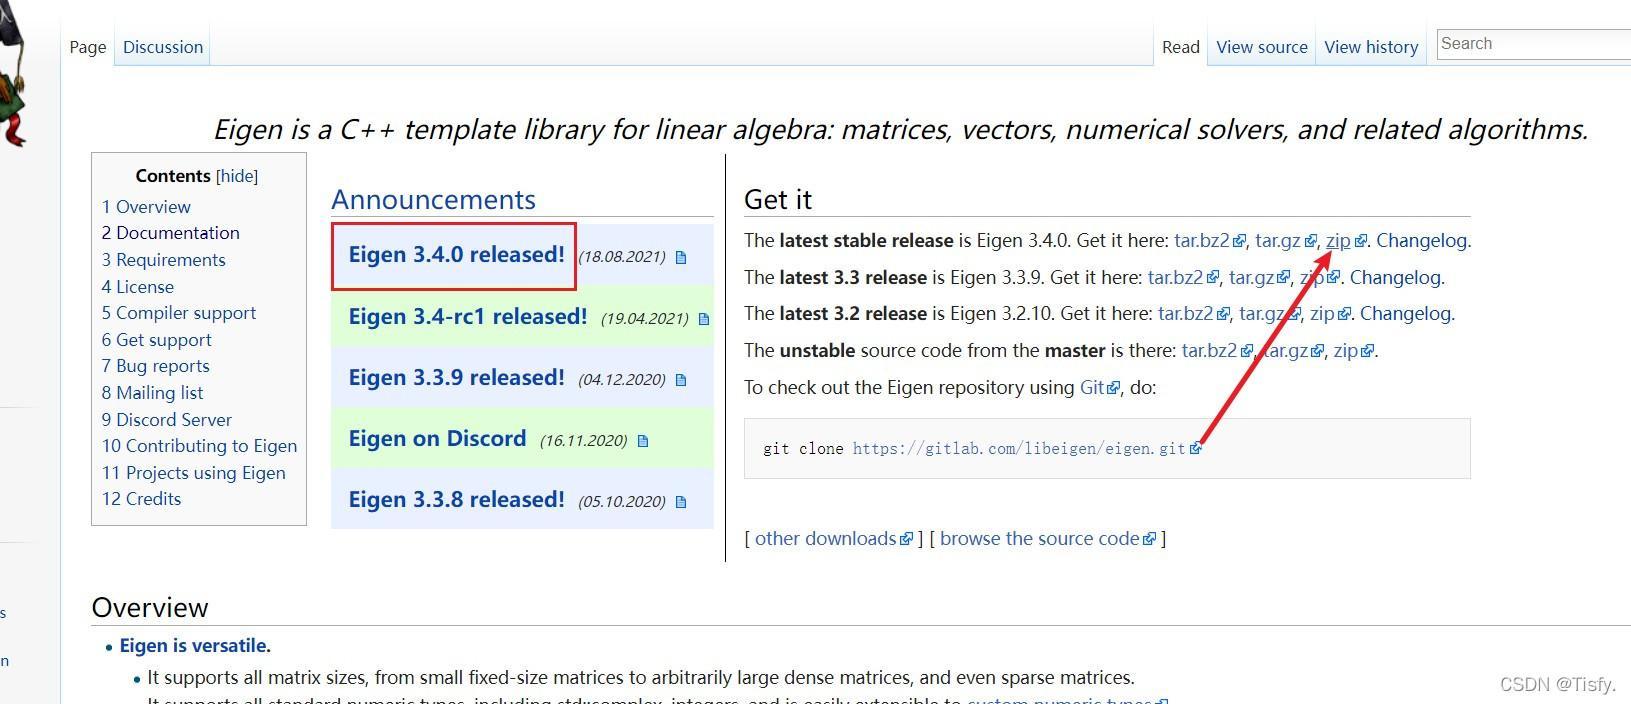Viewport: 1631px width, 704px height.
Task: Open document icon beside Eigen 3.4-rc1 announcement
Action: point(703,319)
